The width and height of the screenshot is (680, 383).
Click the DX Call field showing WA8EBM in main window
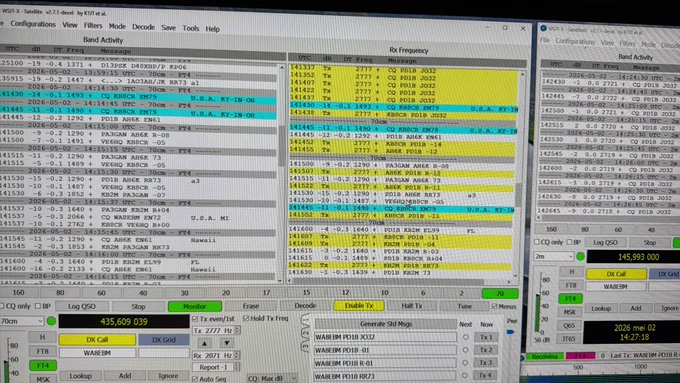point(97,353)
